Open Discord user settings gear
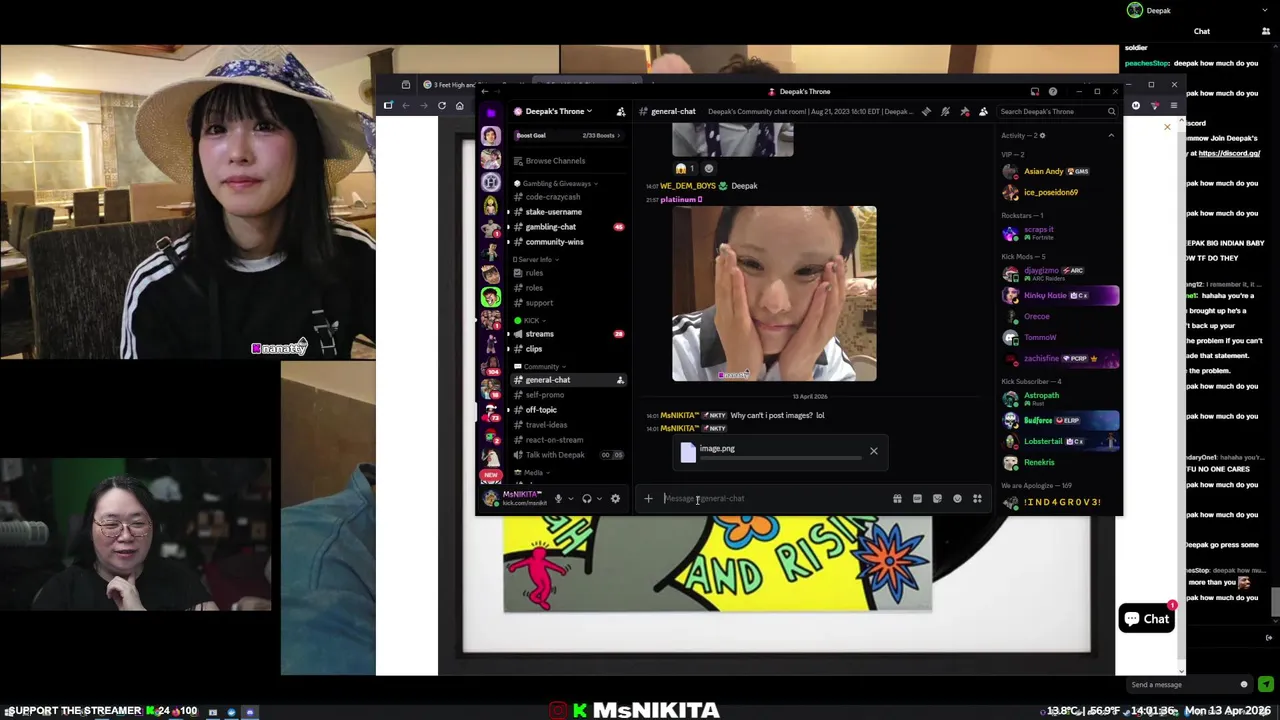1280x720 pixels. pyautogui.click(x=615, y=498)
